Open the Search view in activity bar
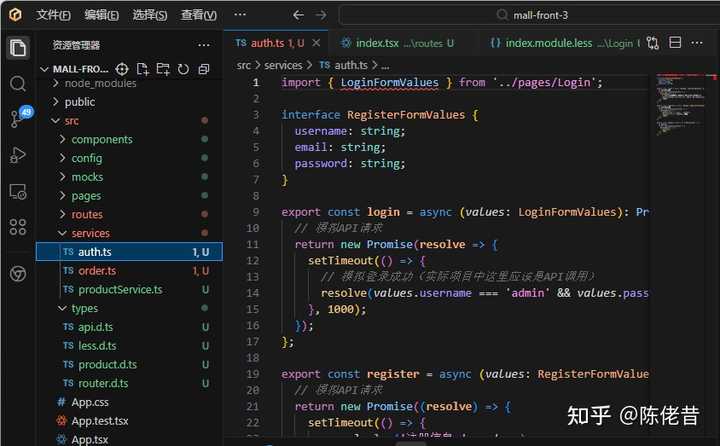This screenshot has width=720, height=446. (17, 83)
